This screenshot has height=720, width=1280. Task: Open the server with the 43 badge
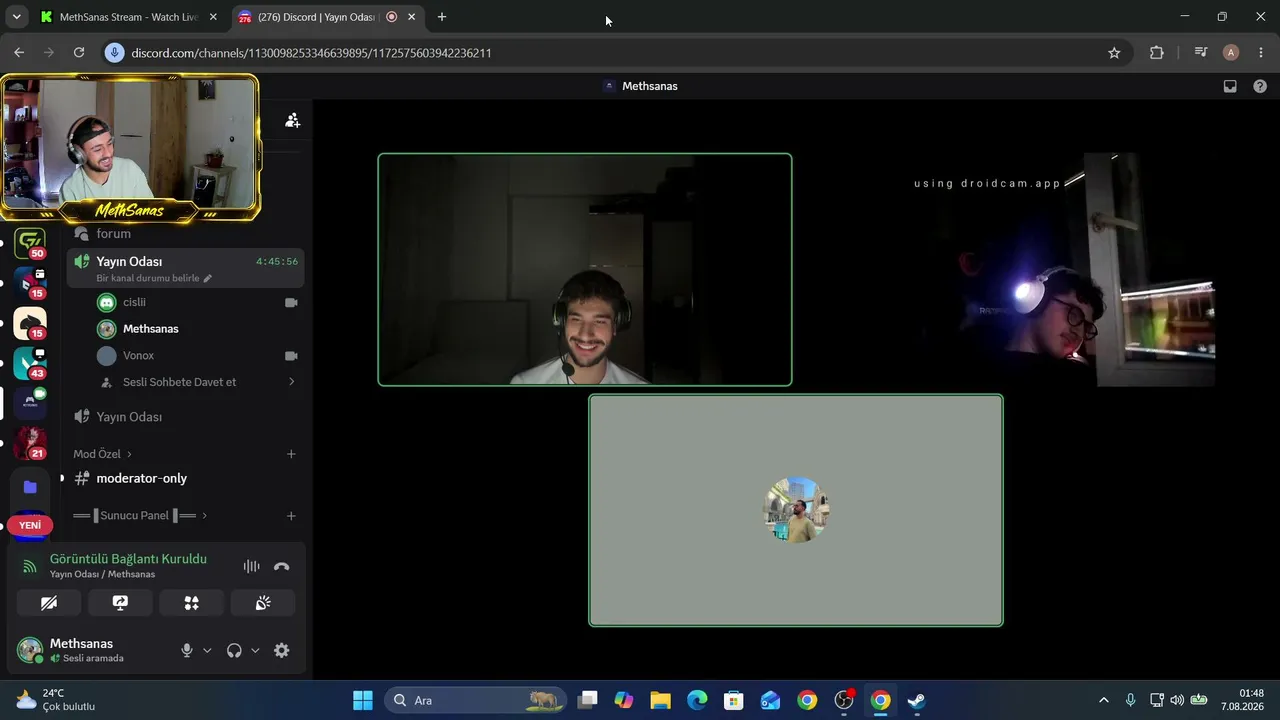coord(30,363)
